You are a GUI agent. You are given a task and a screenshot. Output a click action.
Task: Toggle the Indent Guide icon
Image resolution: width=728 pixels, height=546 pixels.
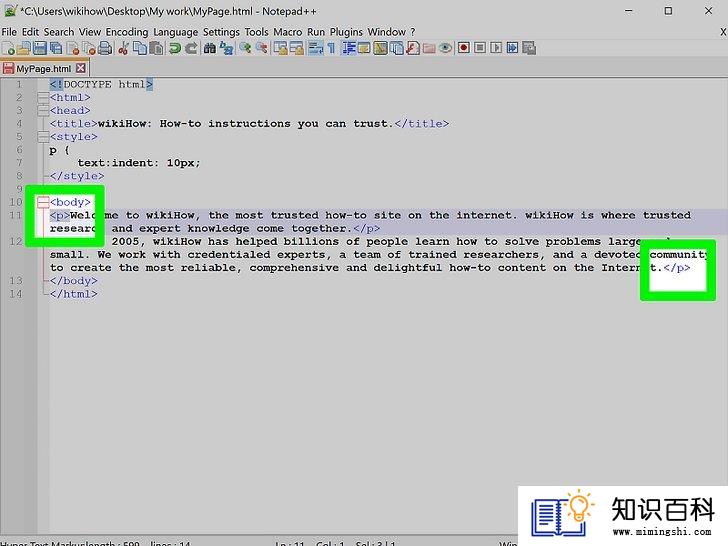tap(348, 48)
